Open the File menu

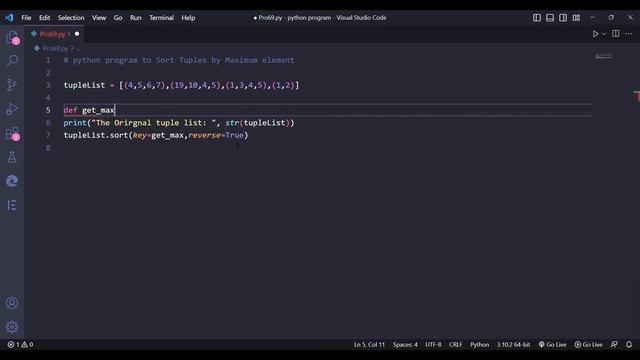click(26, 18)
